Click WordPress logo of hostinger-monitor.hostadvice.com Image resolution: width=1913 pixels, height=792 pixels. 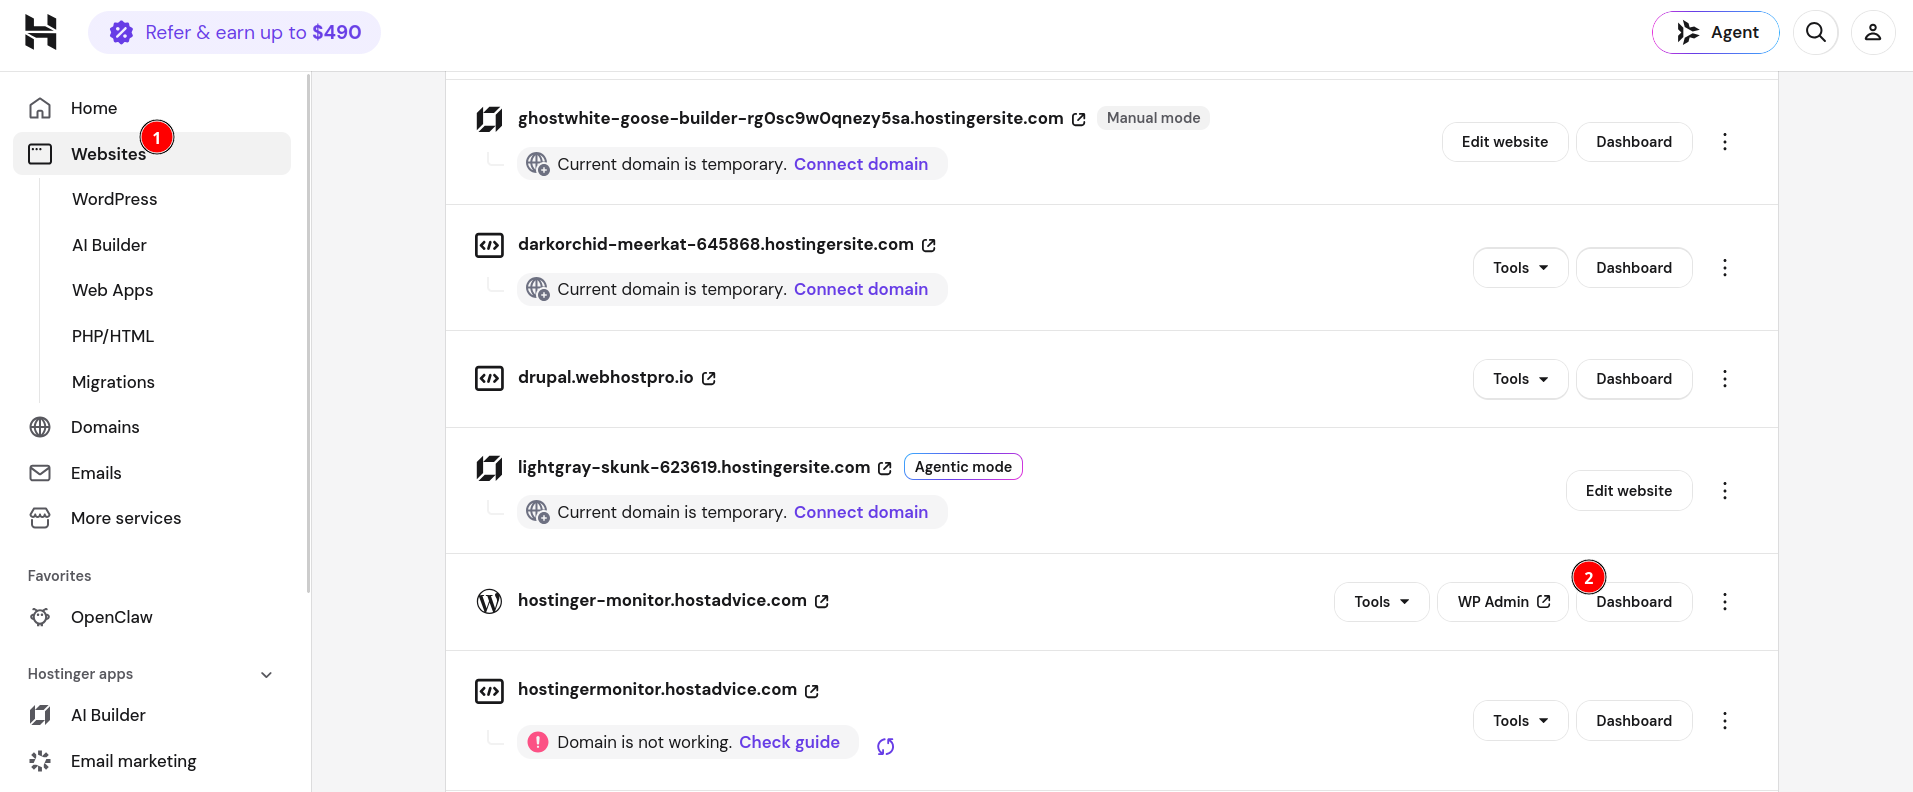489,601
